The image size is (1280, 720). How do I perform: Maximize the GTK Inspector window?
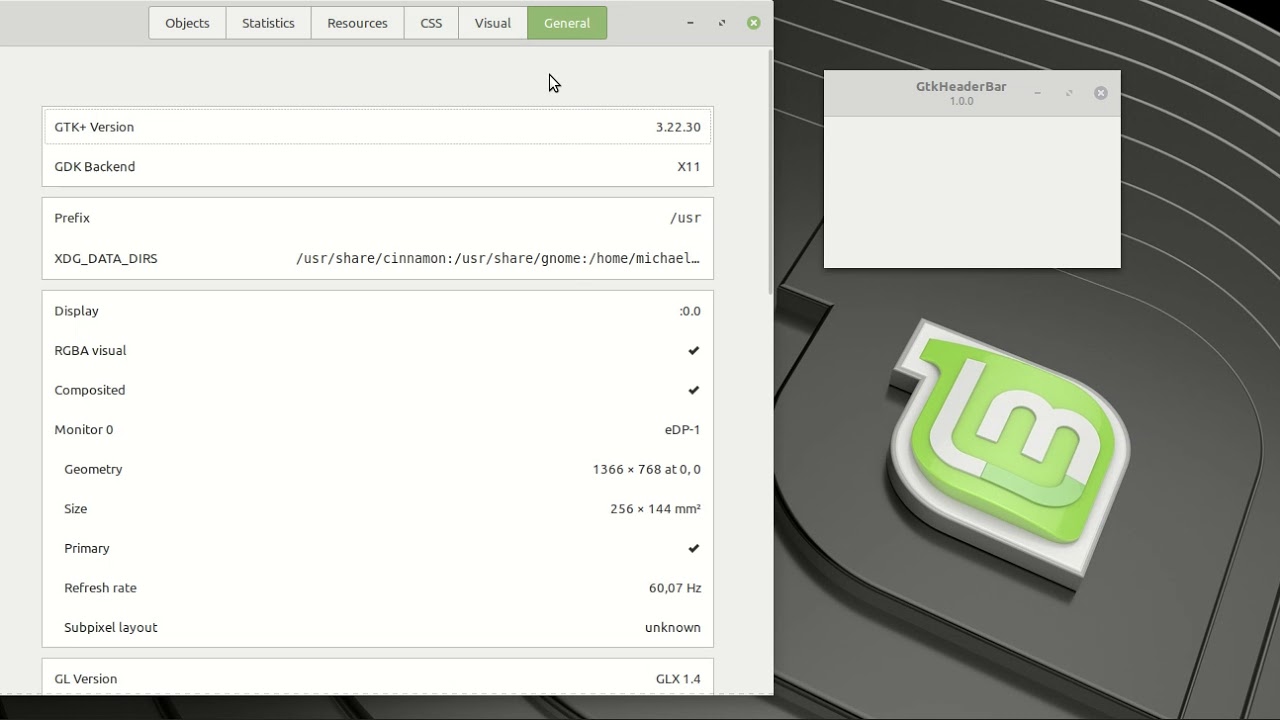click(722, 23)
